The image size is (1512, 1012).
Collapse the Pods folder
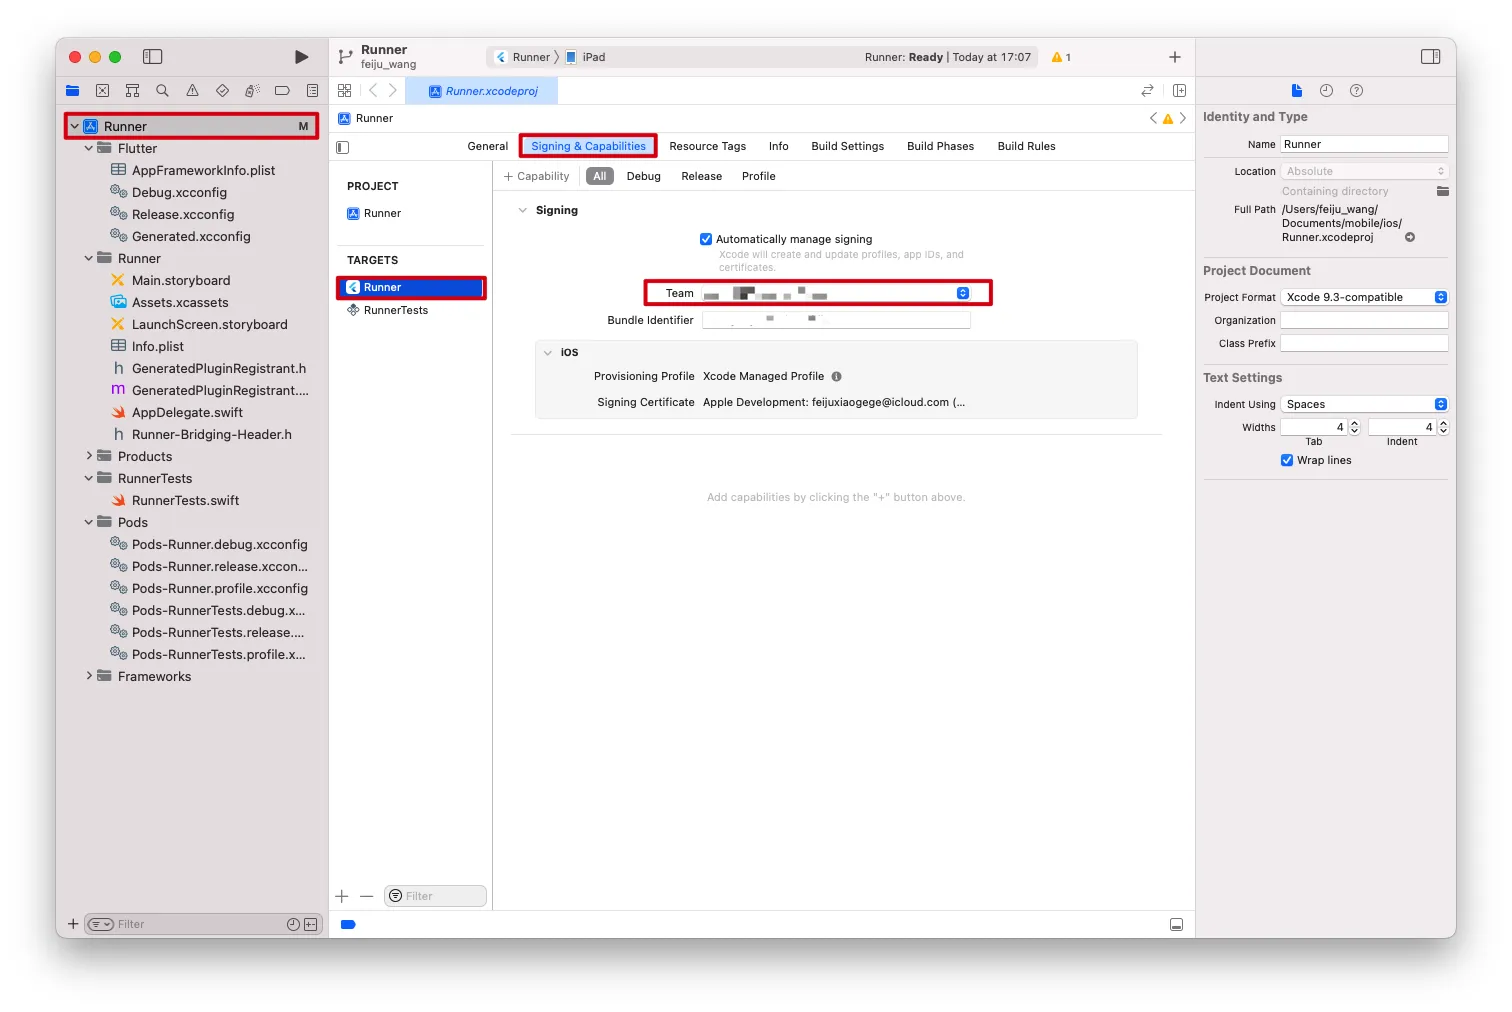(x=89, y=523)
